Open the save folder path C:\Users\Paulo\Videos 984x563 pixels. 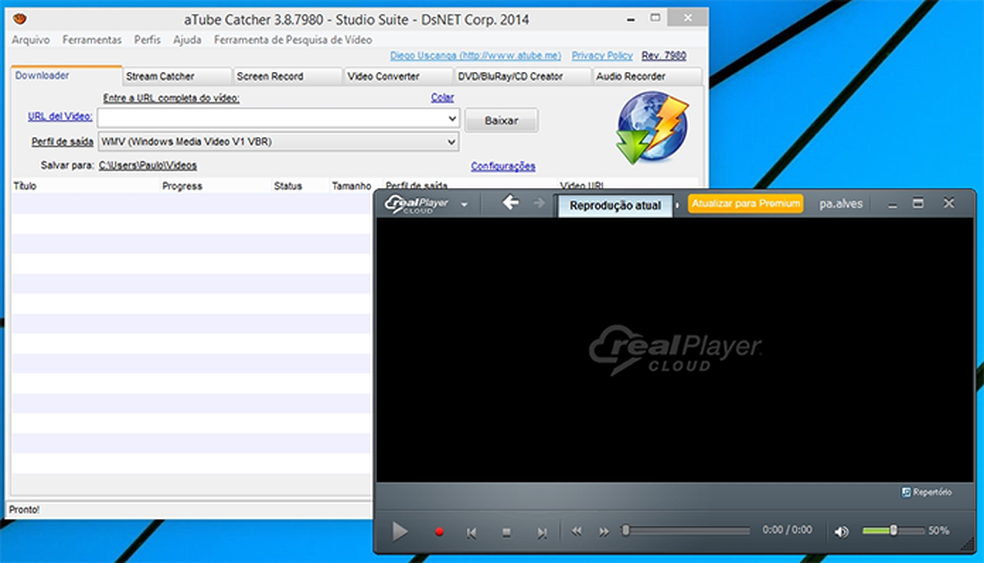click(x=147, y=165)
